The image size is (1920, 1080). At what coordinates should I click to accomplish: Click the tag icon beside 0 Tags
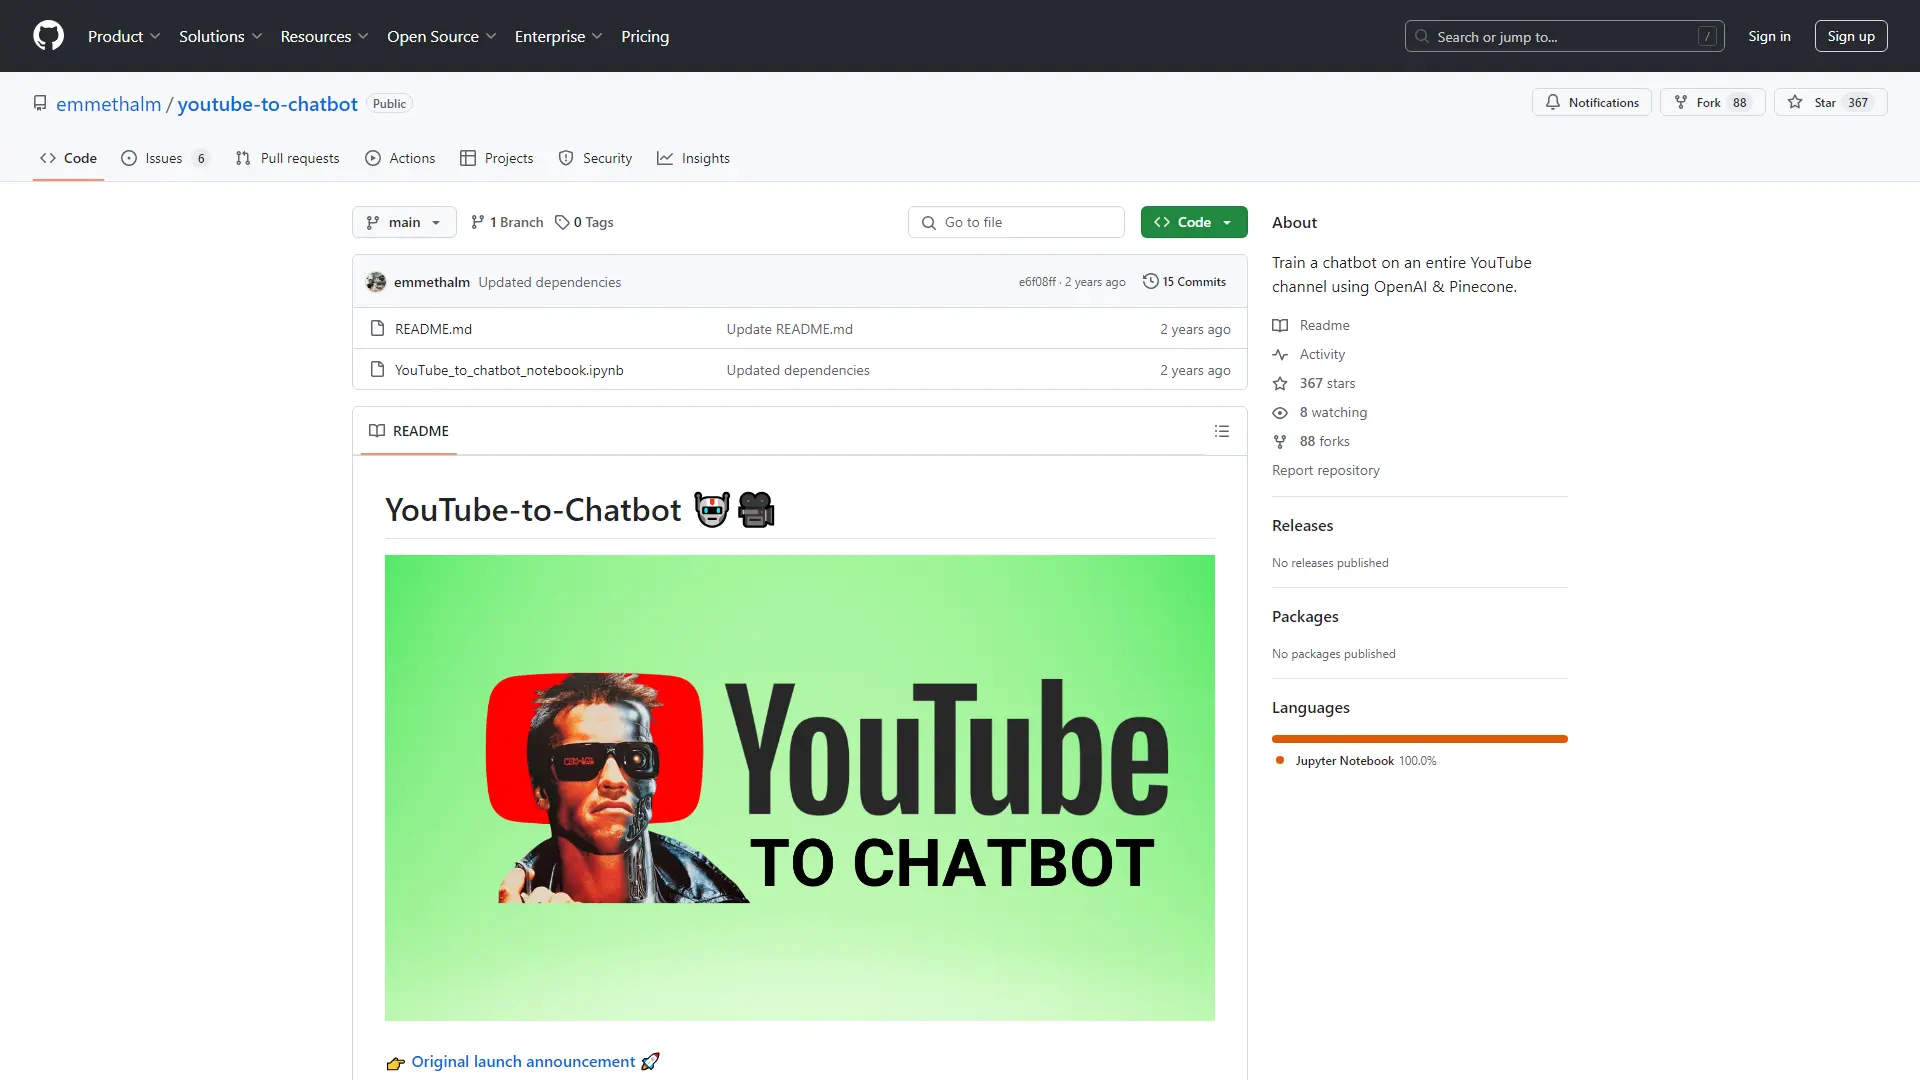coord(562,222)
